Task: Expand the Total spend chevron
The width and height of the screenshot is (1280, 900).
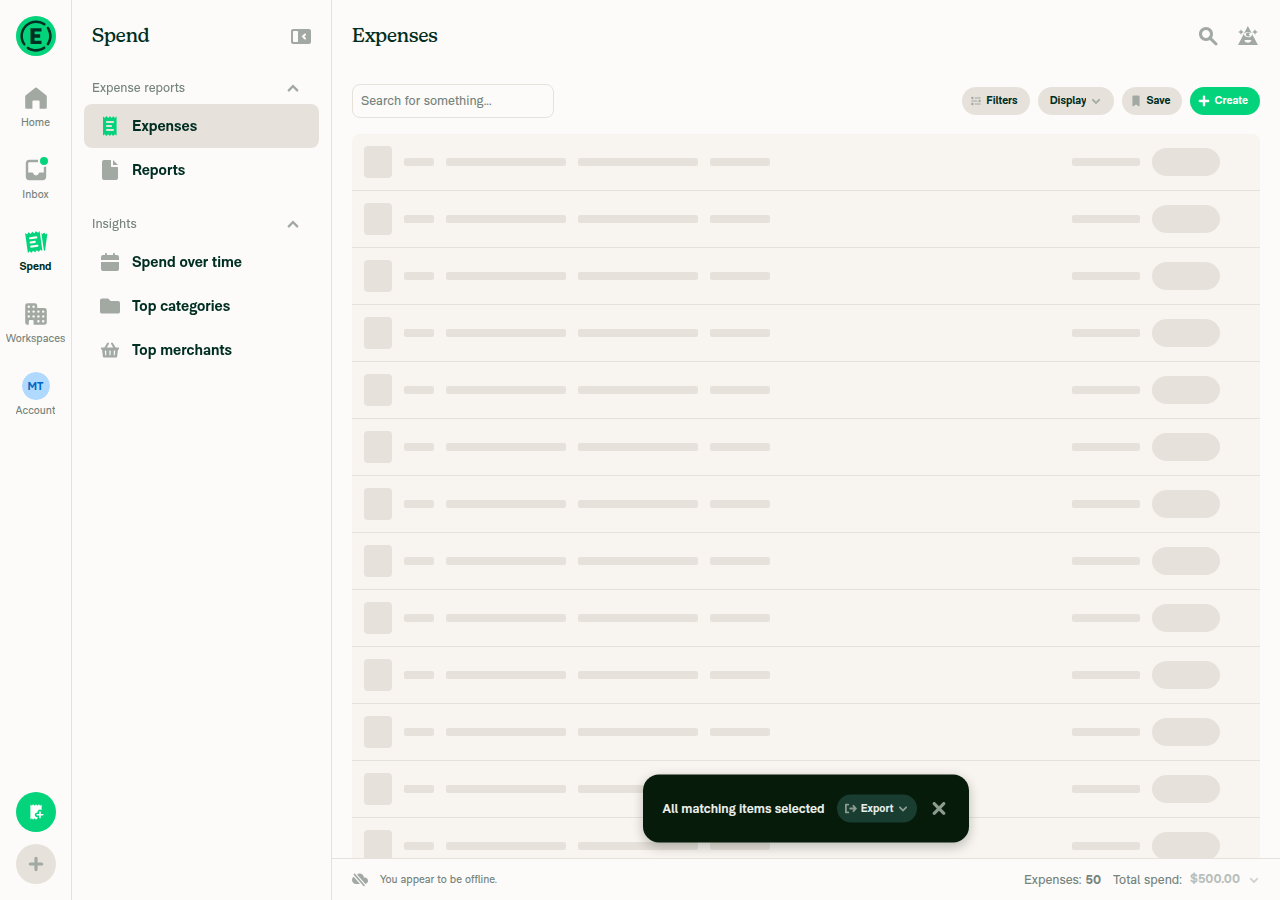Action: pyautogui.click(x=1254, y=880)
